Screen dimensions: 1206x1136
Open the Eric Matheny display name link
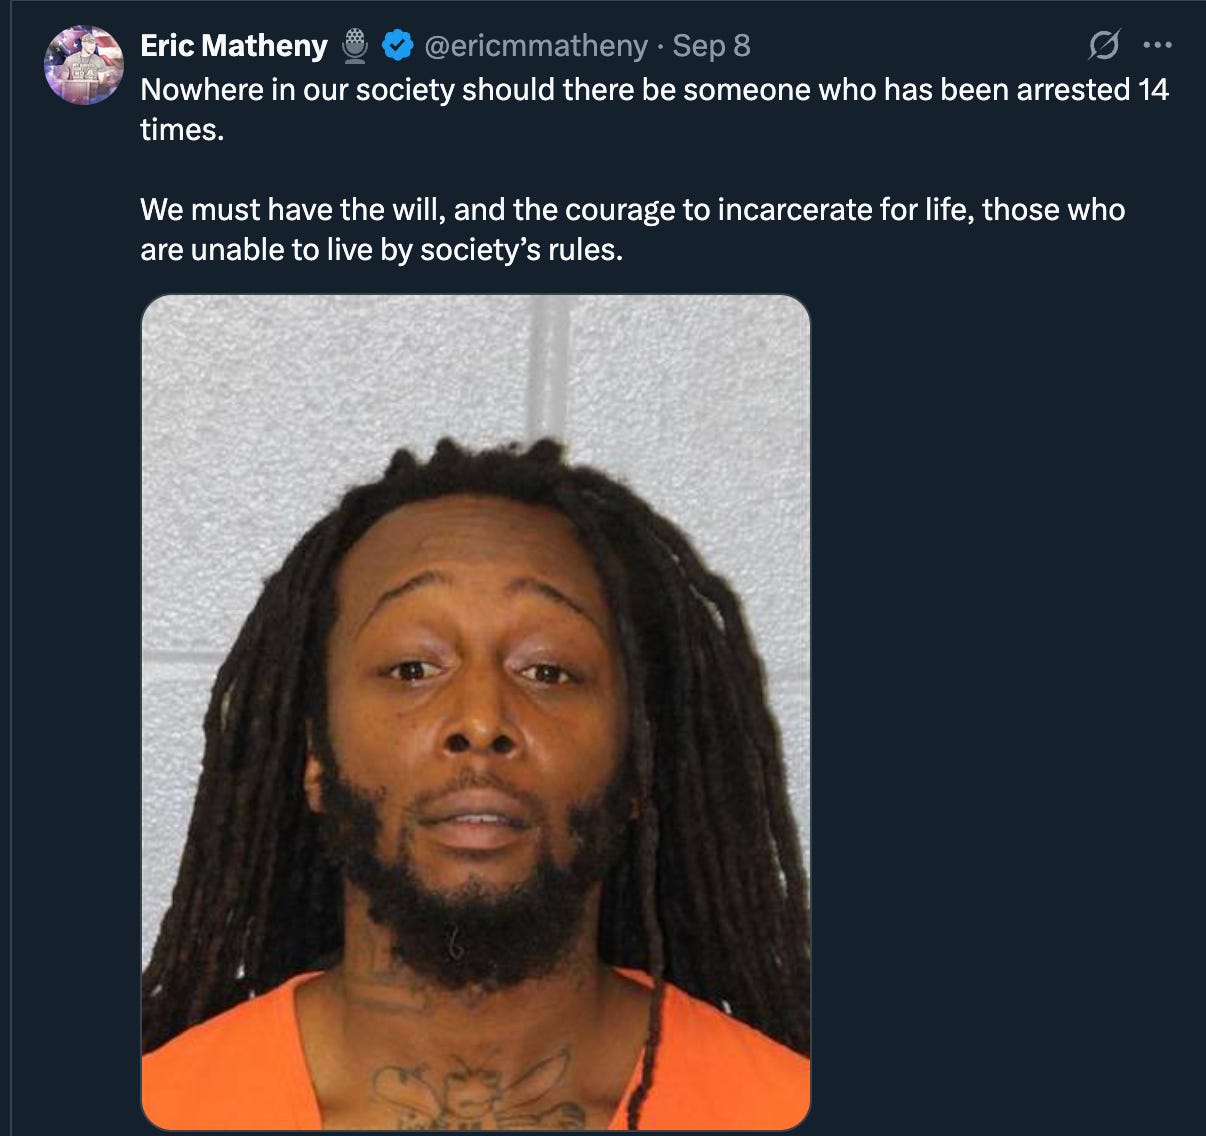(234, 46)
